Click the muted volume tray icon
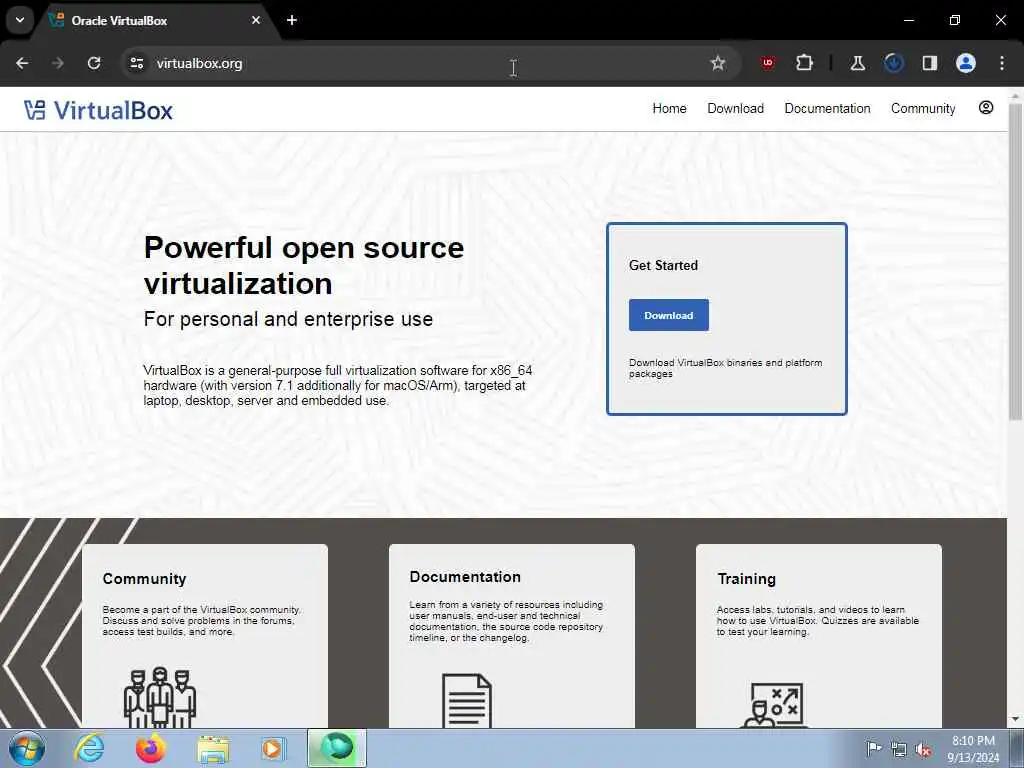The image size is (1024, 768). (x=923, y=749)
